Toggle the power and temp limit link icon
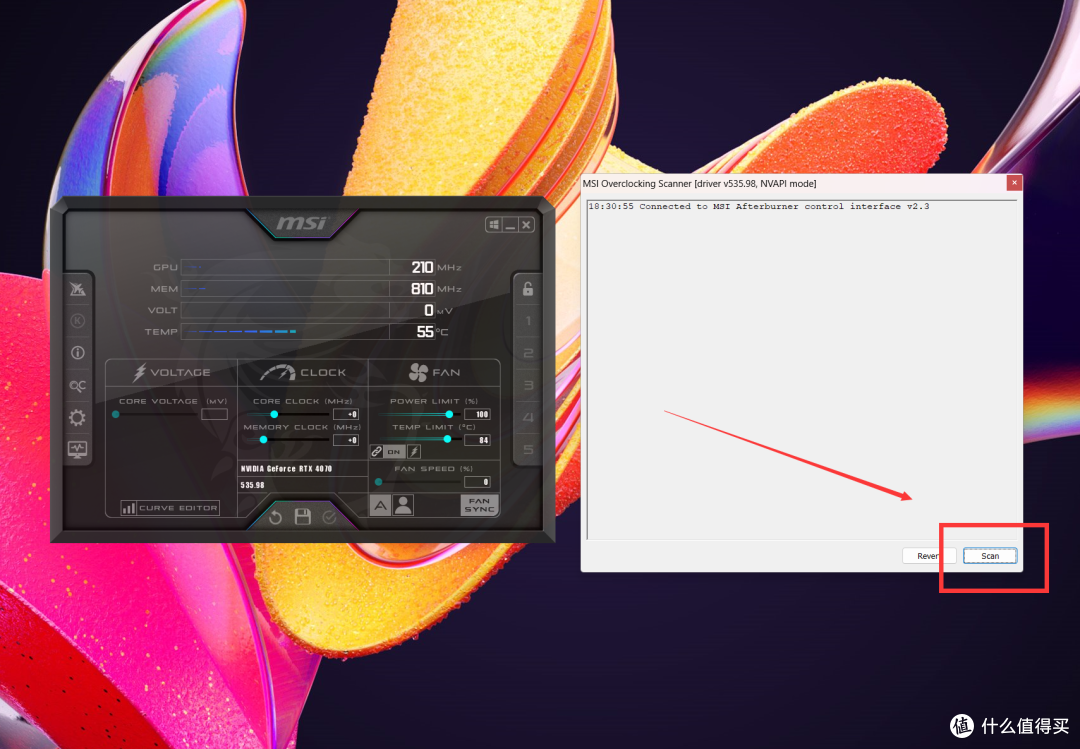This screenshot has width=1080, height=749. [376, 452]
